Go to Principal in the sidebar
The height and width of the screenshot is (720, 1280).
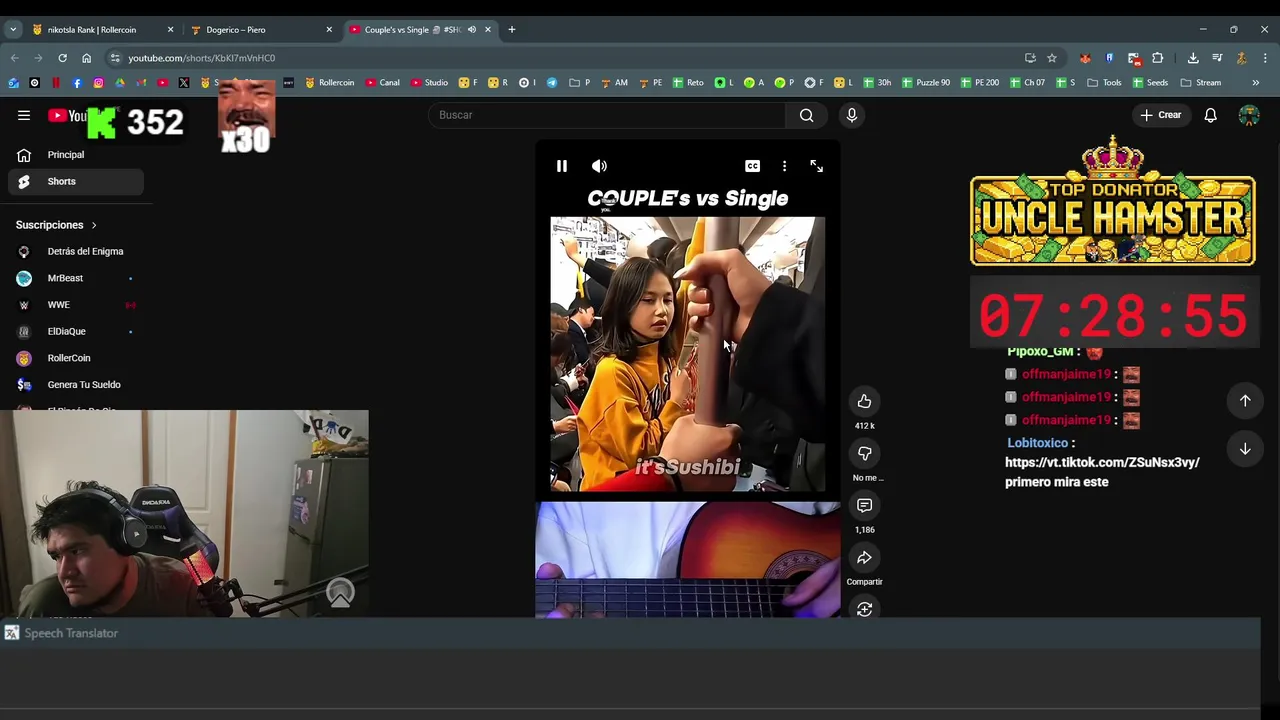click(x=76, y=155)
